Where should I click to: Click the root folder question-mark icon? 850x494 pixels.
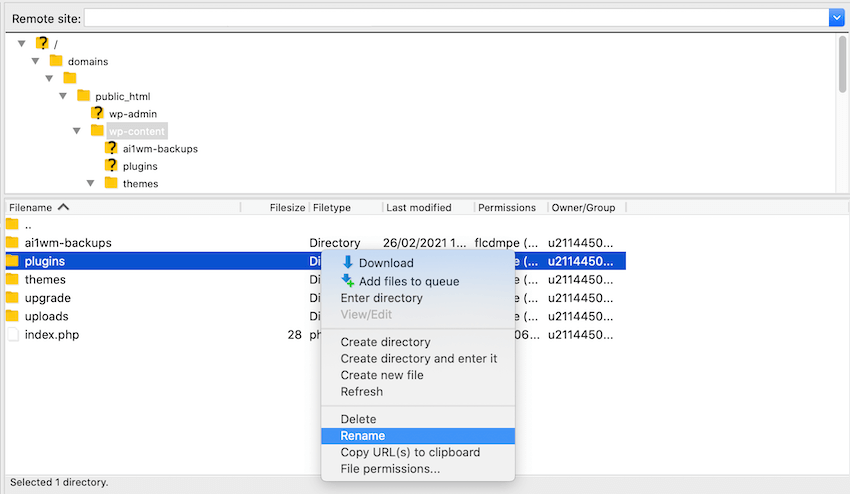point(42,44)
